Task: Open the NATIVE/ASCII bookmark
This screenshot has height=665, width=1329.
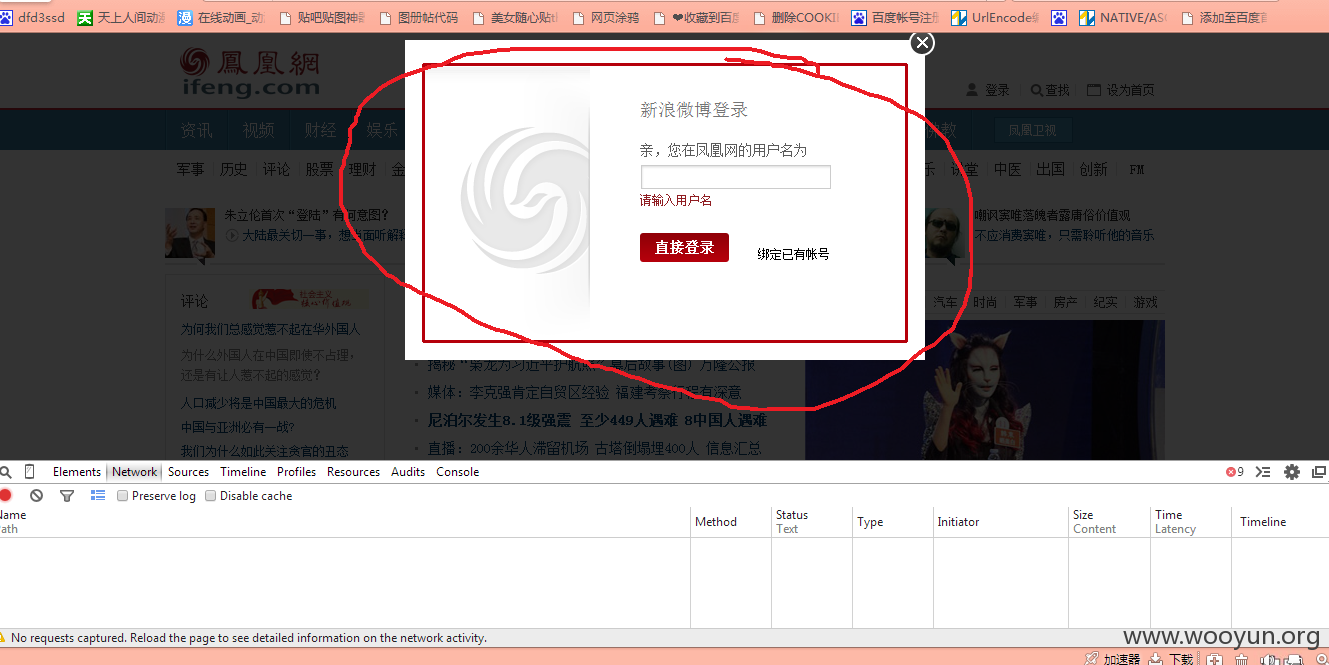Action: (1122, 17)
